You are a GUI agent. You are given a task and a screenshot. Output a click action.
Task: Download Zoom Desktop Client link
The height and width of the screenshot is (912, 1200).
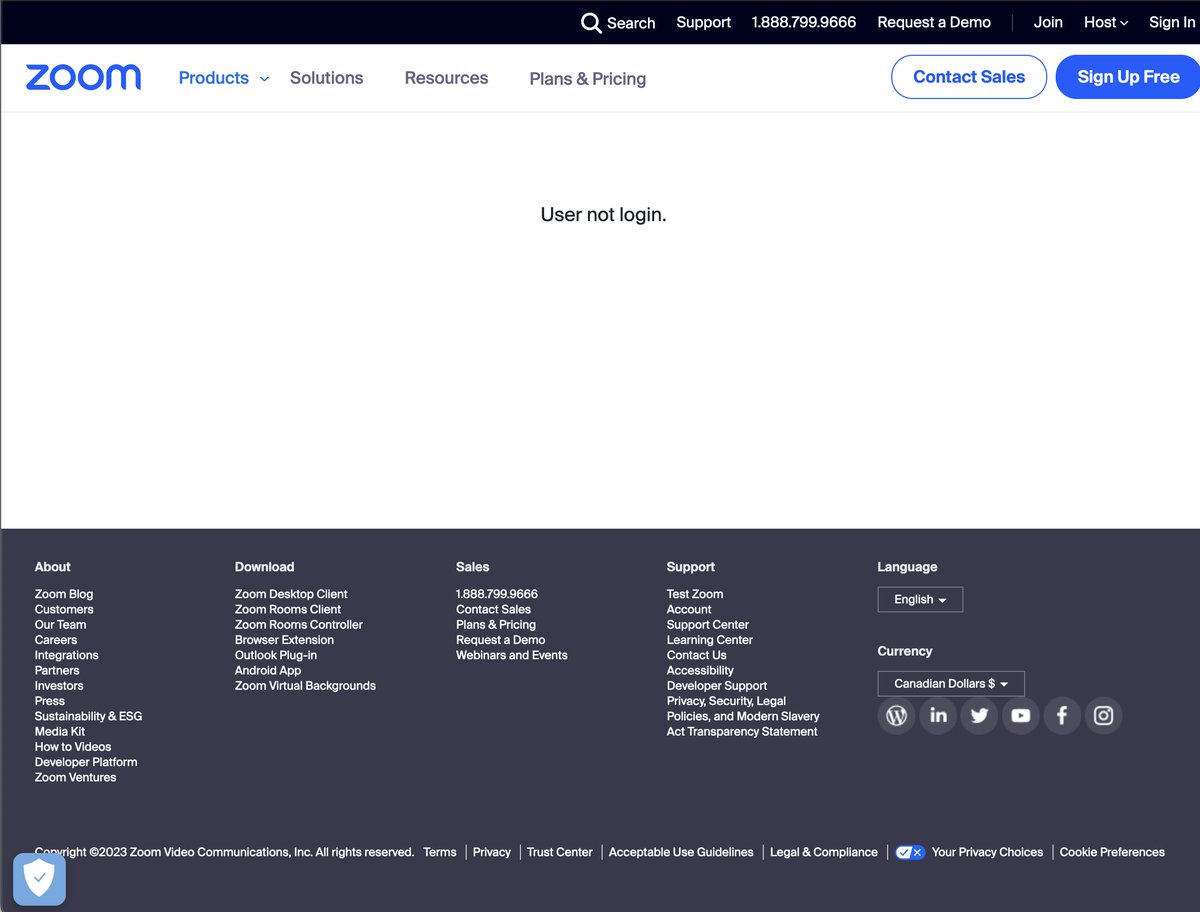click(291, 594)
